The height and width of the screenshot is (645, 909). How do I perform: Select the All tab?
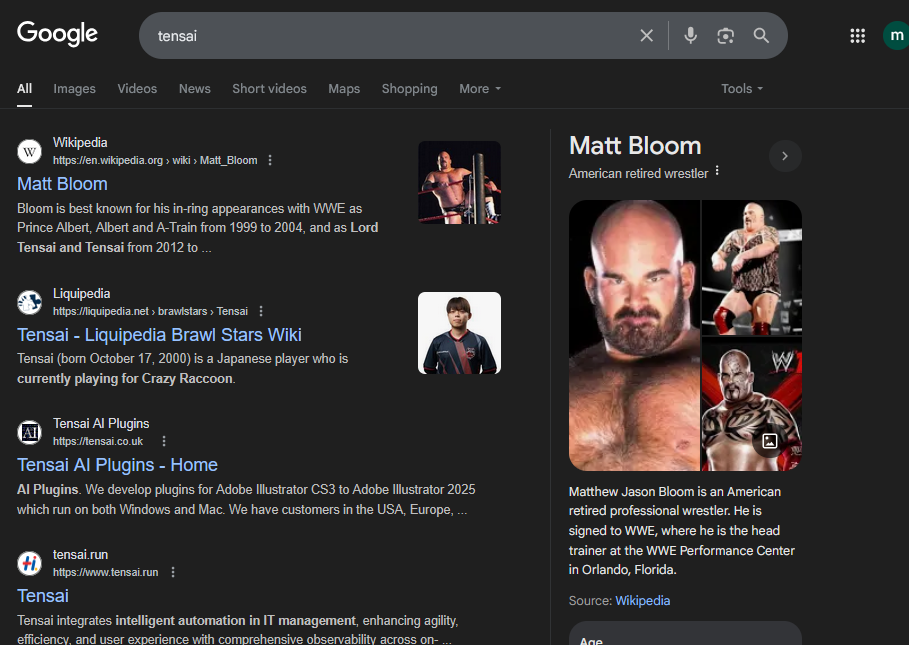pos(24,89)
